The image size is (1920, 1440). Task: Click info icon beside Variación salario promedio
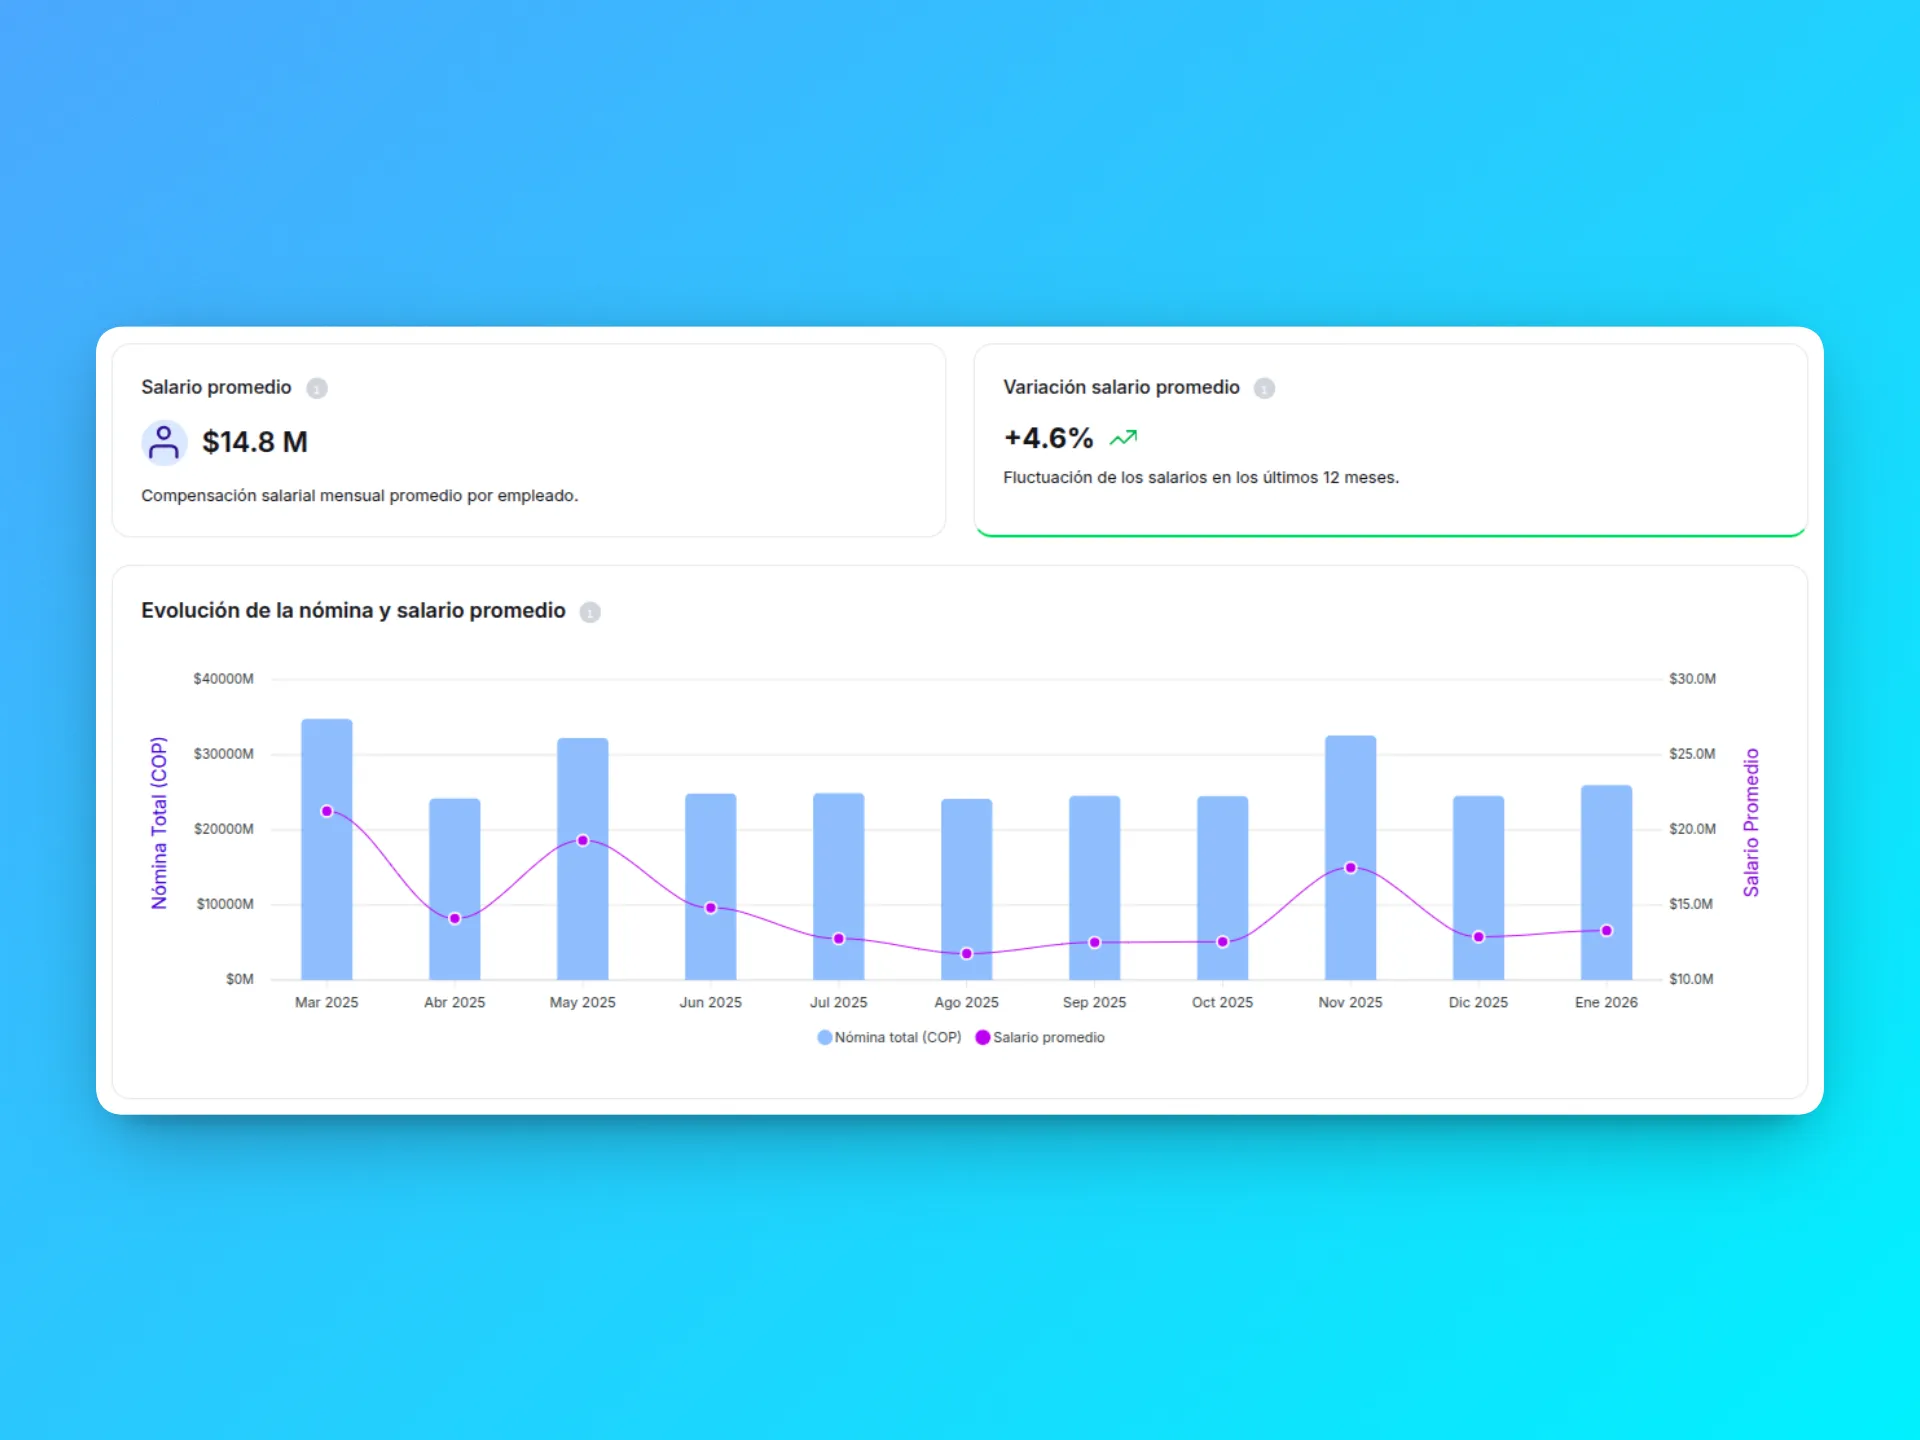pyautogui.click(x=1264, y=388)
